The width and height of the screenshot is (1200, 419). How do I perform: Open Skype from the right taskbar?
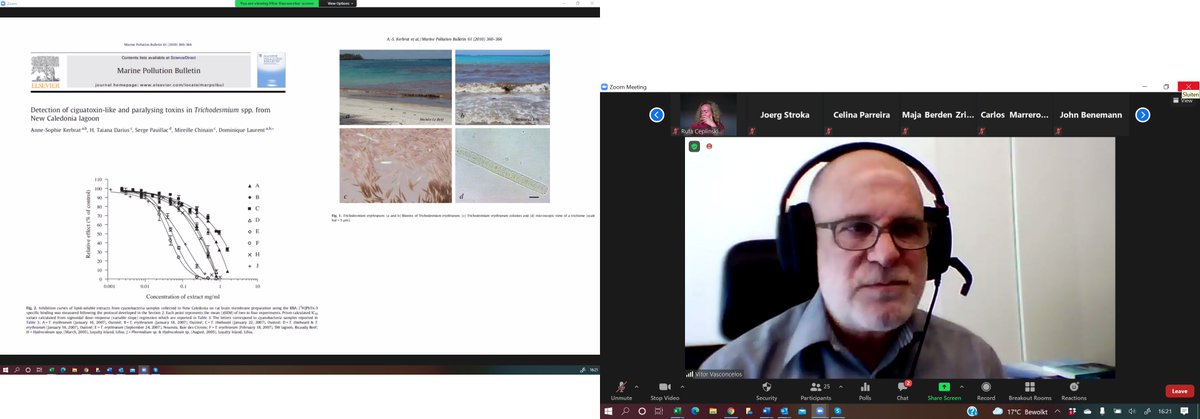click(836, 411)
